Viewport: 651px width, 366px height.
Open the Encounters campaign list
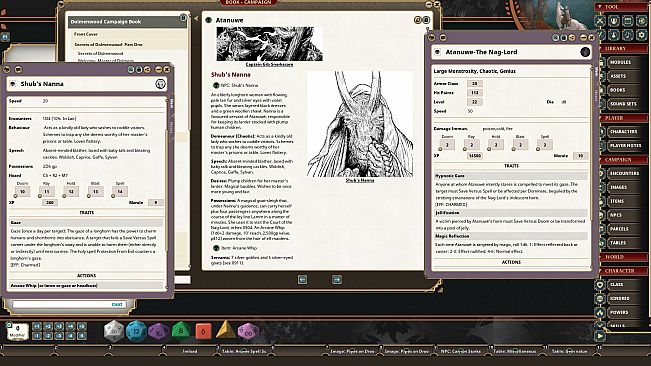point(626,173)
